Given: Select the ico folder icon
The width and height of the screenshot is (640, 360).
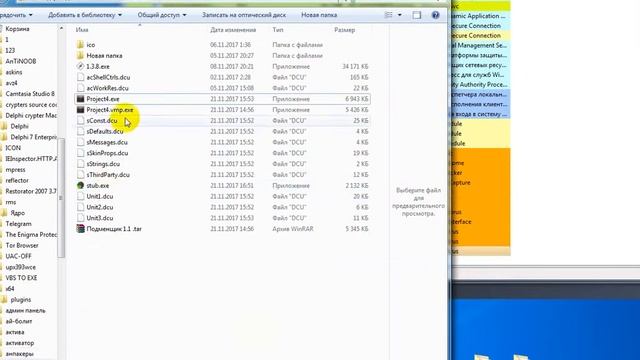Looking at the screenshot, I should (x=80, y=44).
